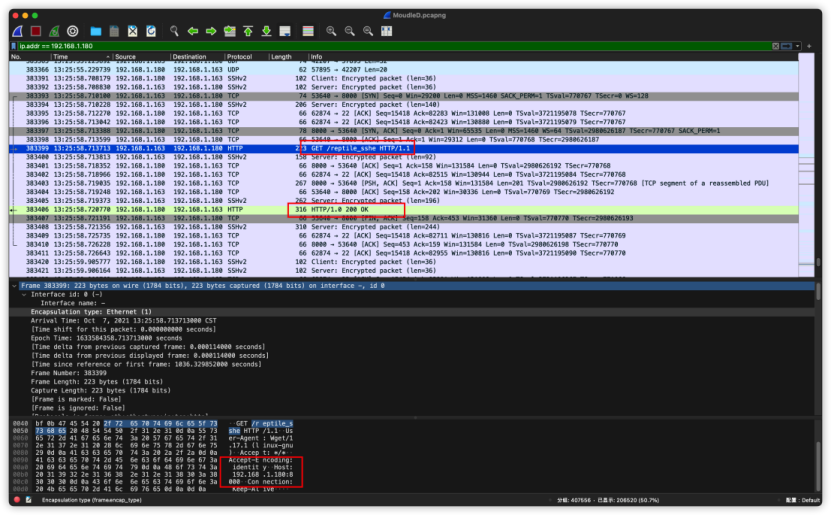Sort by the Length column header
The image size is (831, 515).
288,57
